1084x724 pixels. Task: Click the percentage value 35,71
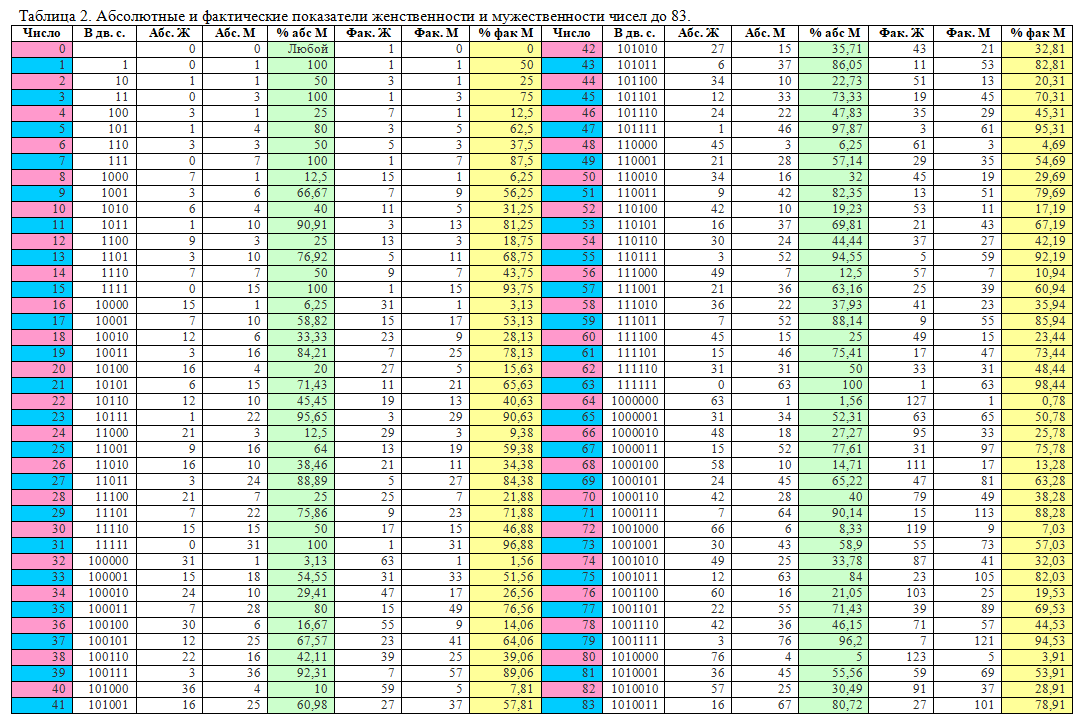847,49
